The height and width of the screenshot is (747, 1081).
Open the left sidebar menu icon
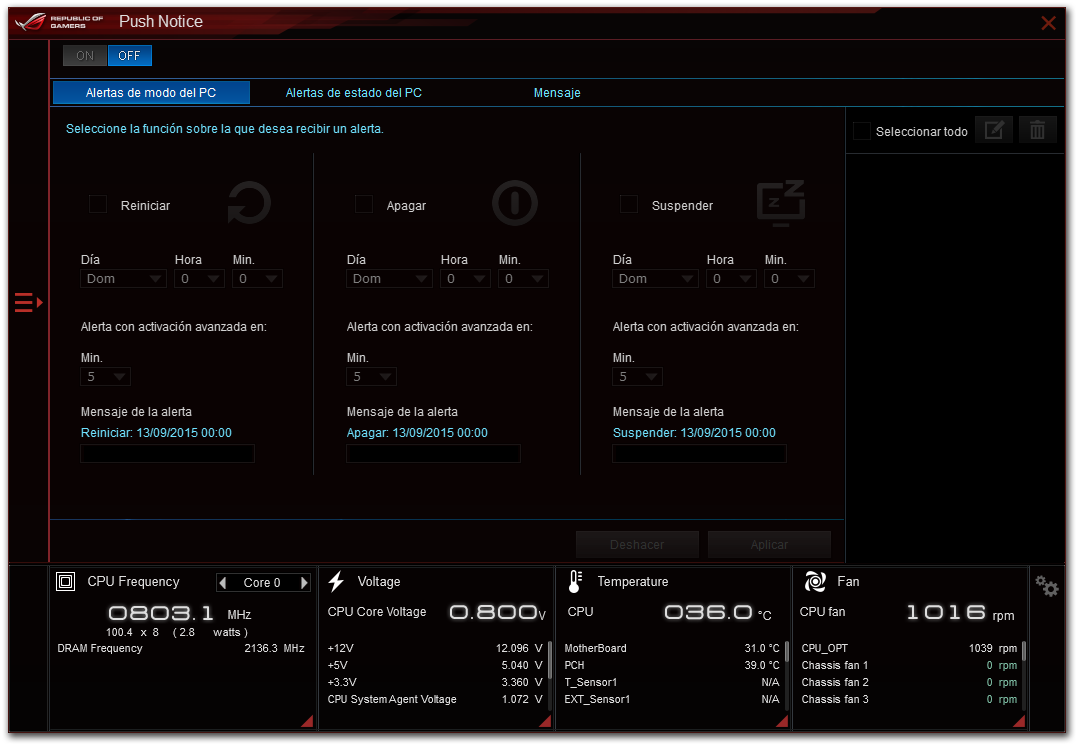pos(28,302)
